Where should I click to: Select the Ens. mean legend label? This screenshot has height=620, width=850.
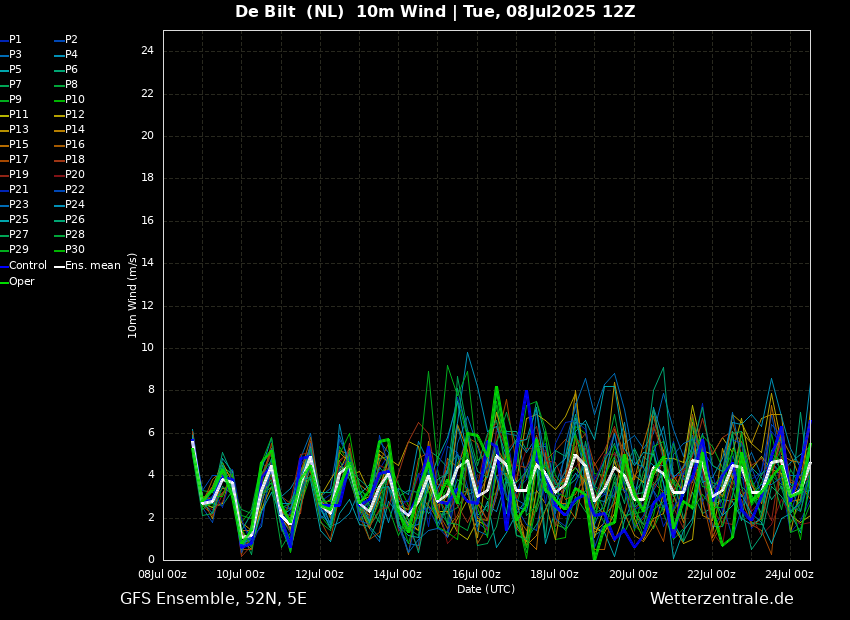tap(92, 266)
